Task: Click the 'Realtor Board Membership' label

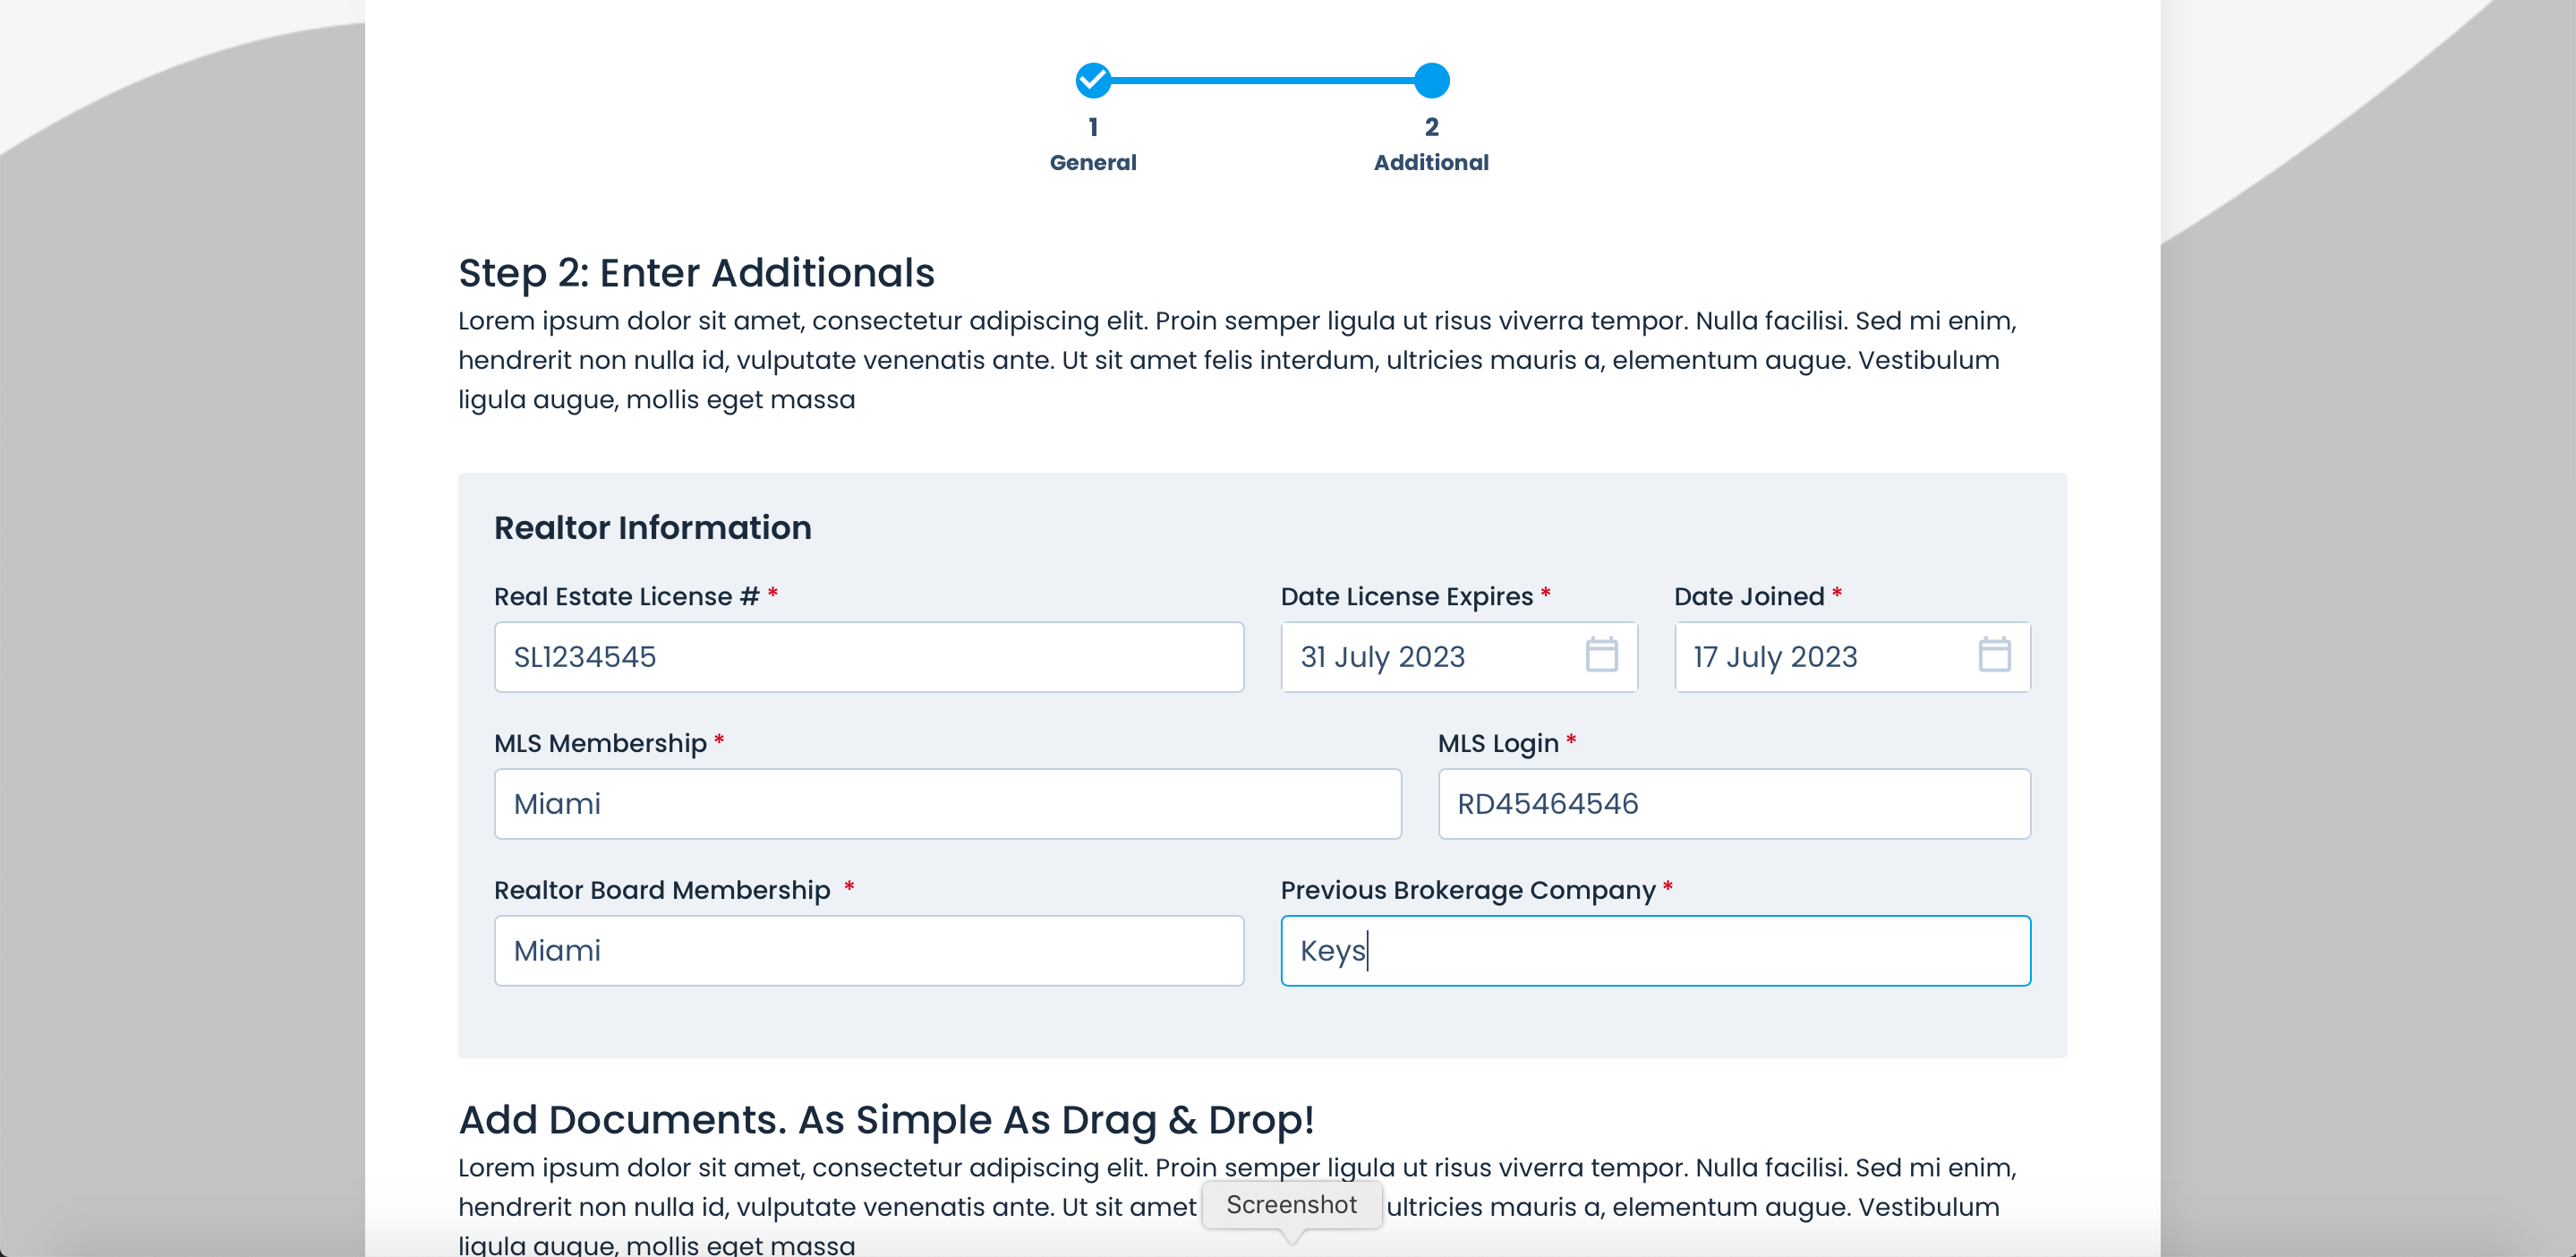Action: click(x=662, y=890)
